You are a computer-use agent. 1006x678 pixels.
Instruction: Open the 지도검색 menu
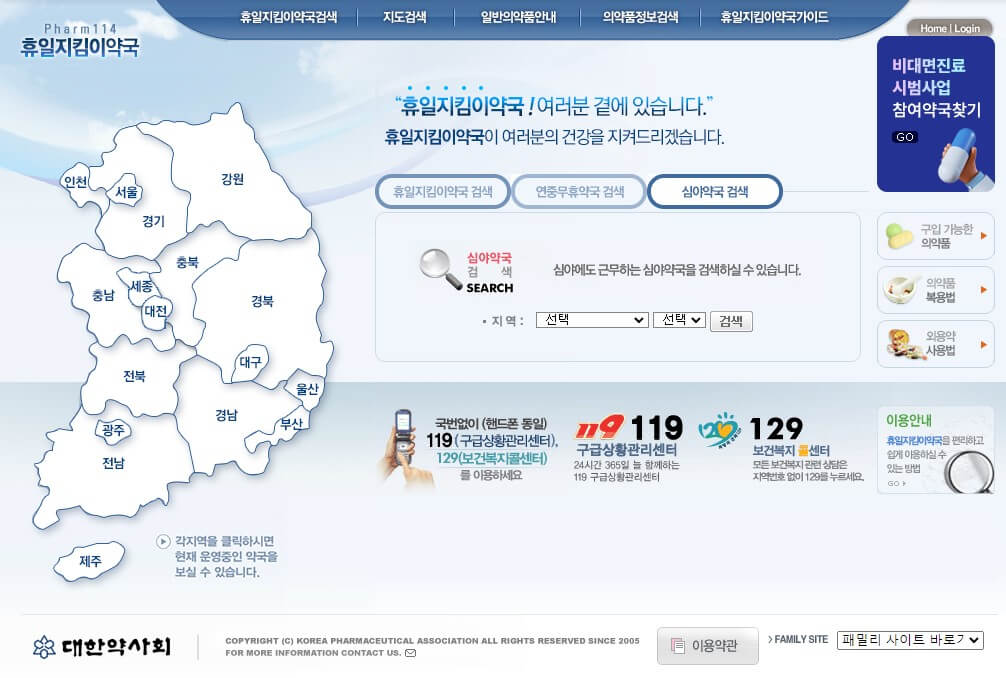405,17
